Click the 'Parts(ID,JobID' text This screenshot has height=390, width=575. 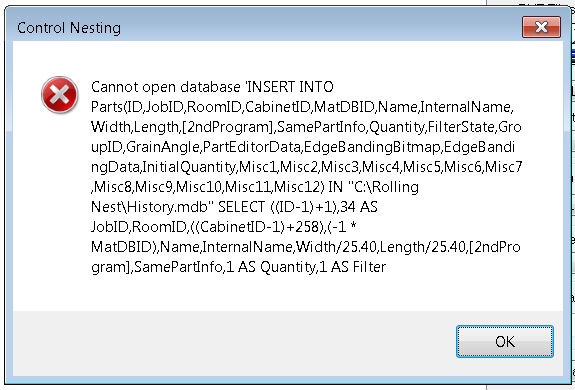tap(137, 107)
